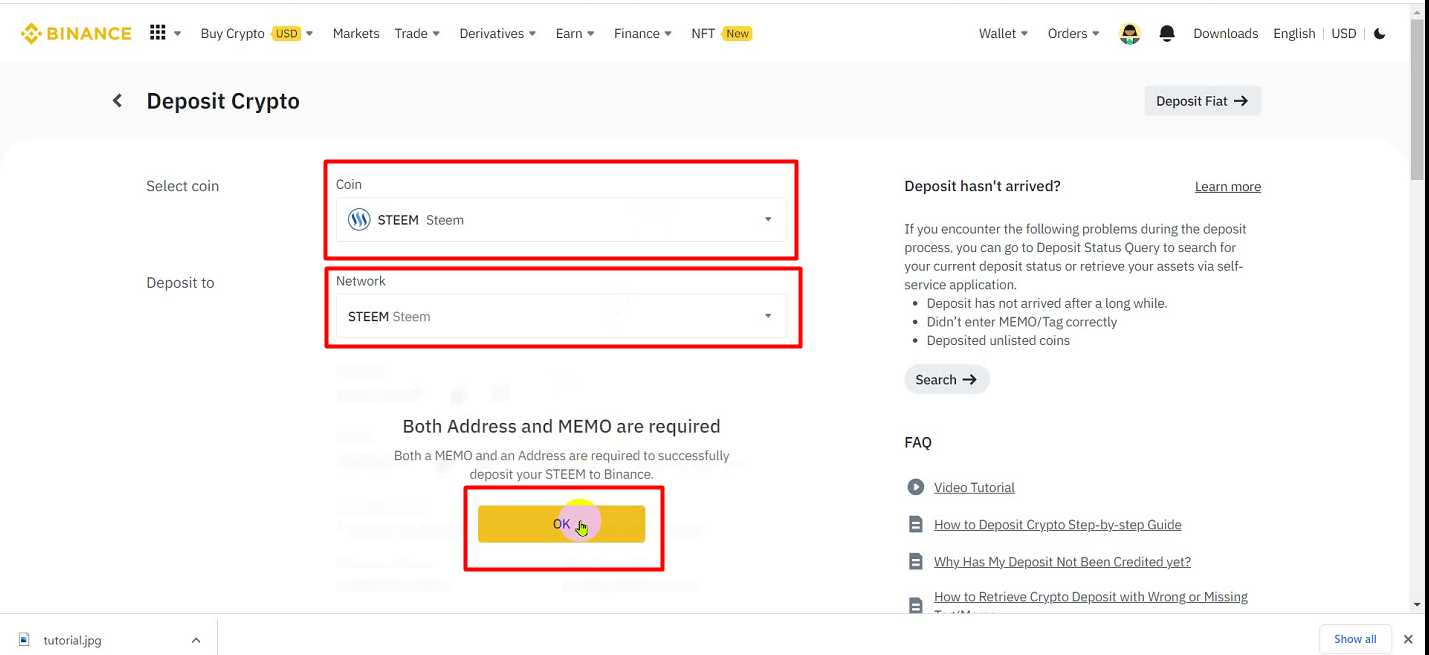Screen dimensions: 1429x655
Task: Click the 'Deposit to' label
Action: coord(180,283)
